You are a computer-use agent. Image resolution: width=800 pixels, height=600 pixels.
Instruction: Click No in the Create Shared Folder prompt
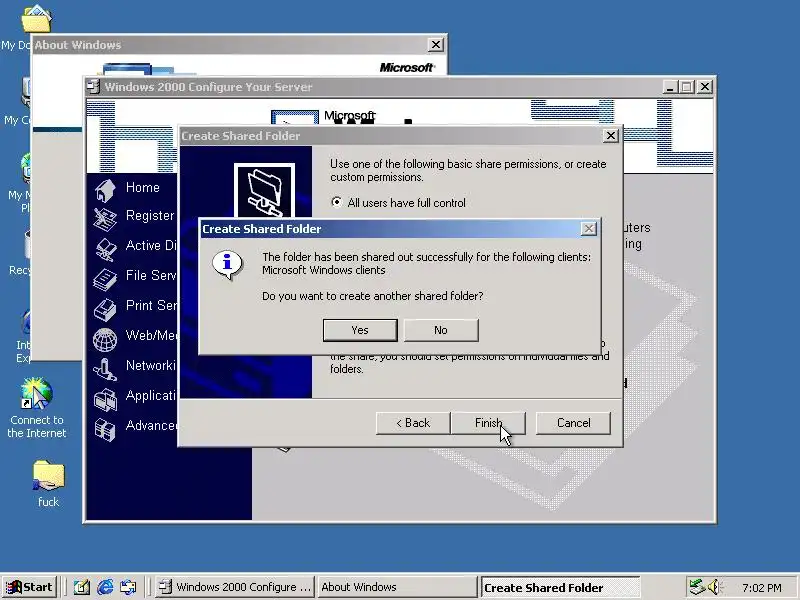[441, 330]
